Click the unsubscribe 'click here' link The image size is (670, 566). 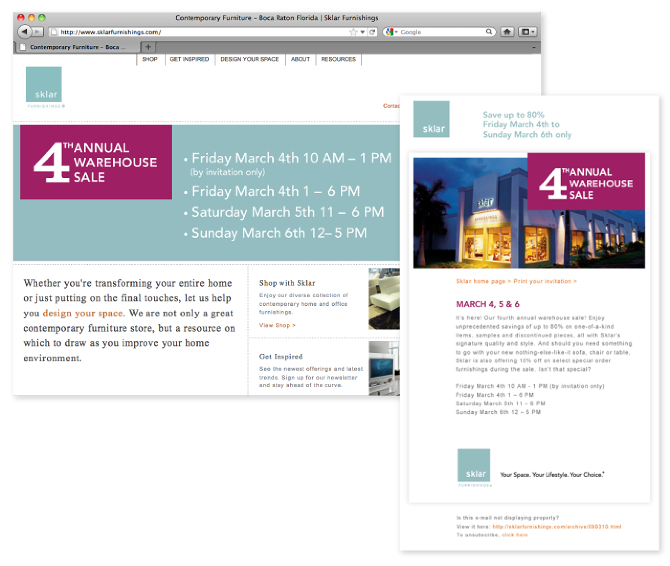pos(514,535)
